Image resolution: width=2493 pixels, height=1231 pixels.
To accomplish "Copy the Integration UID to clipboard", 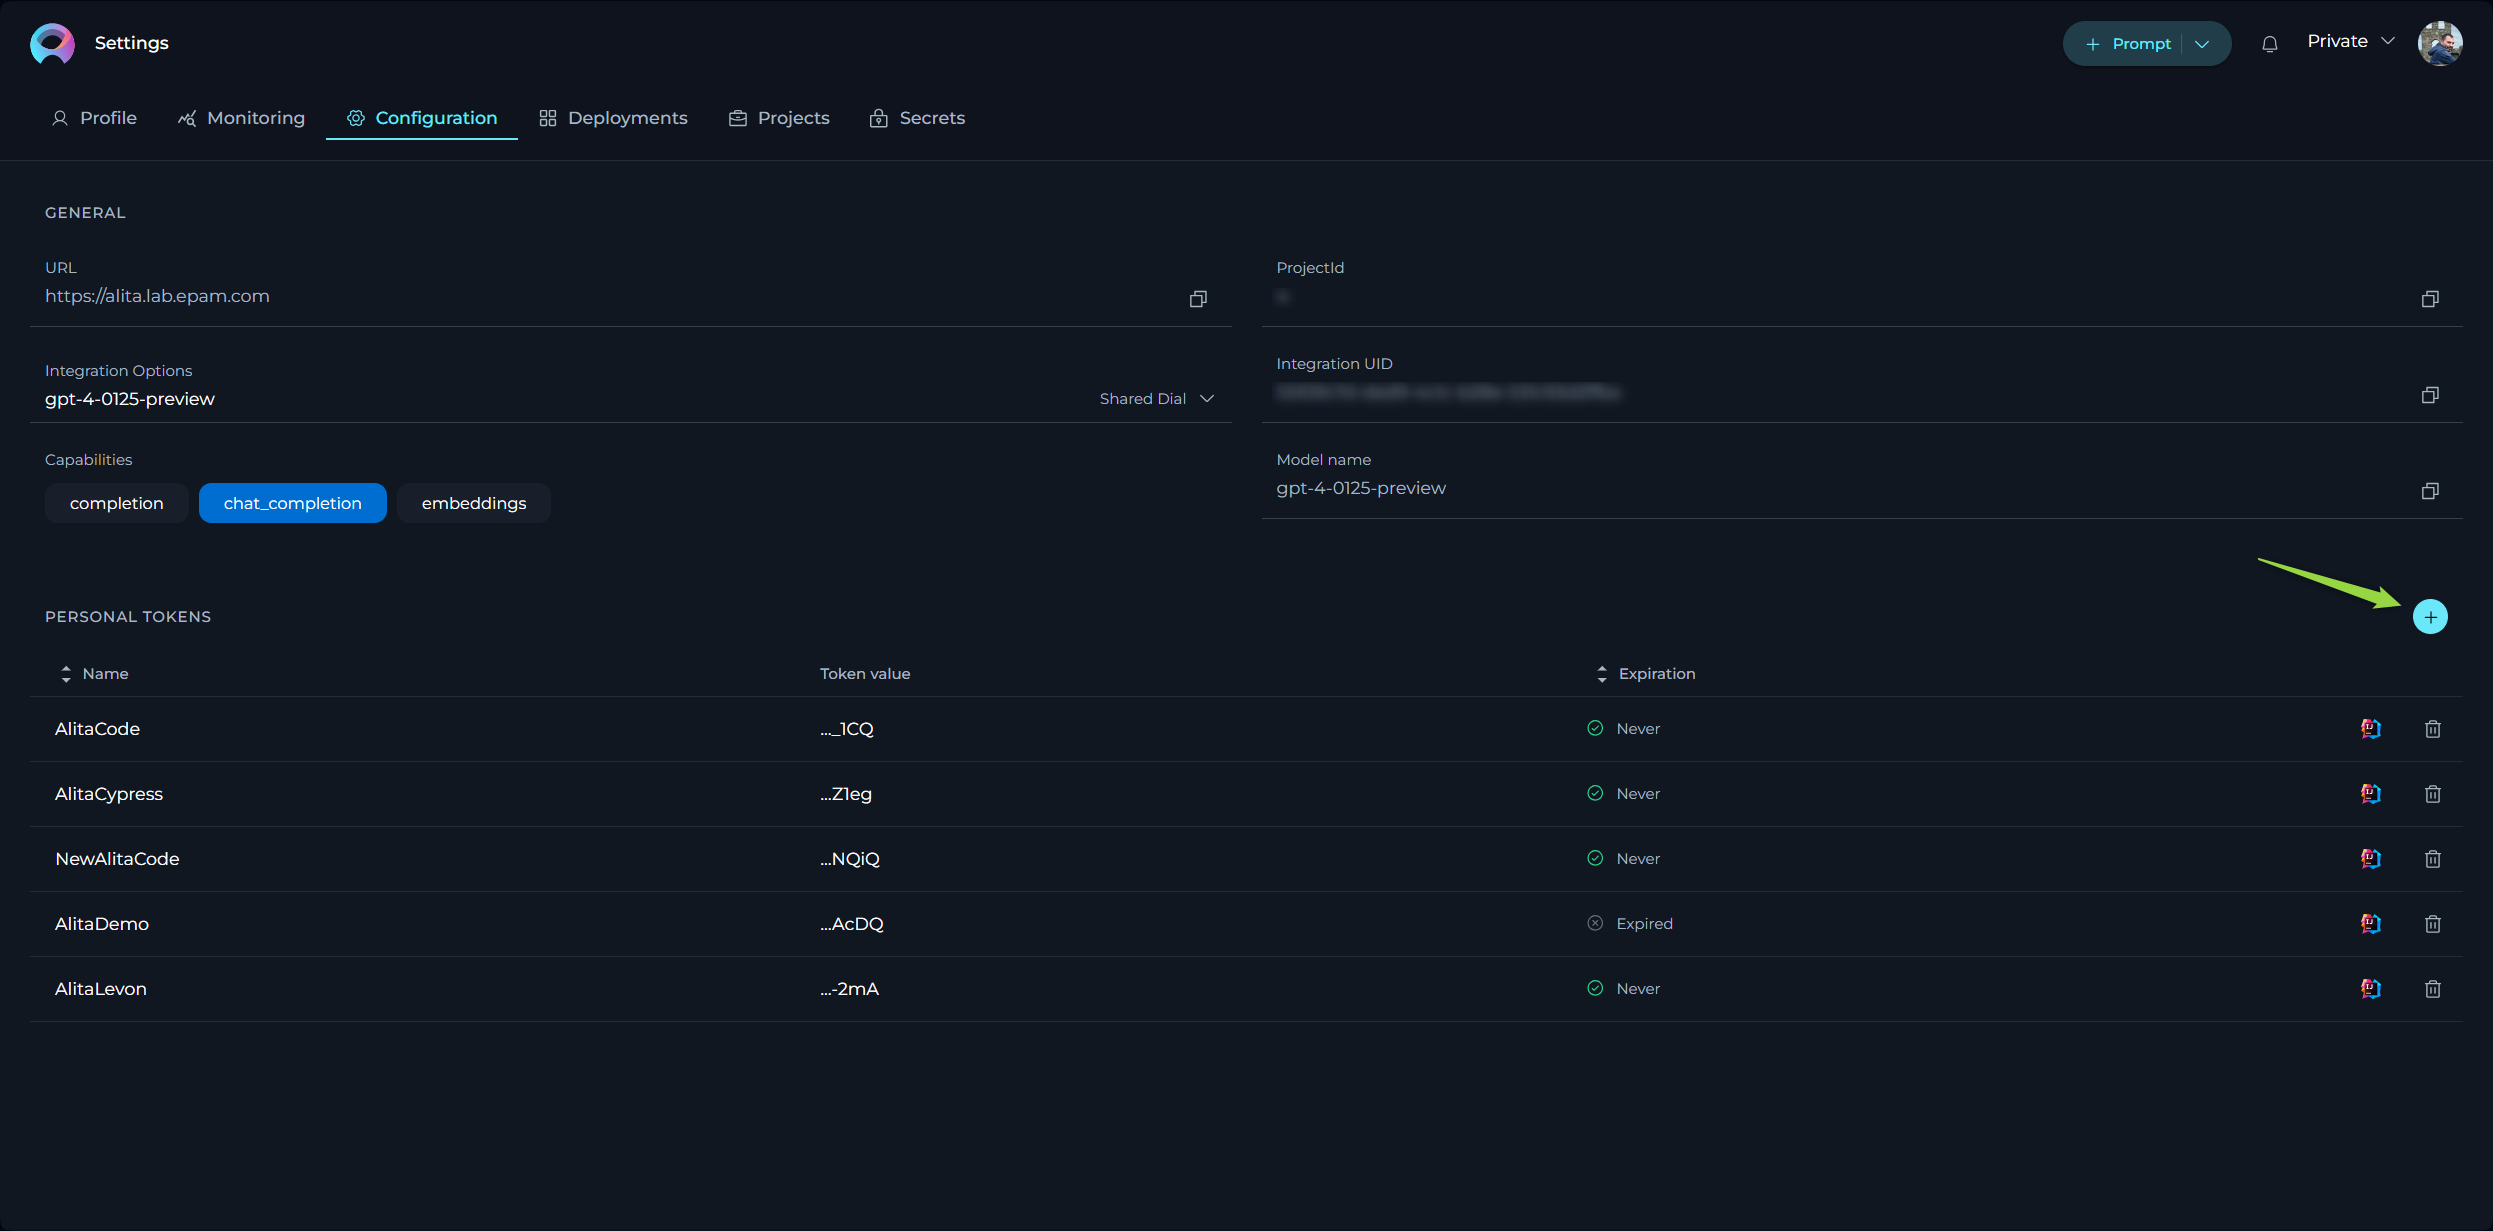I will tap(2429, 394).
